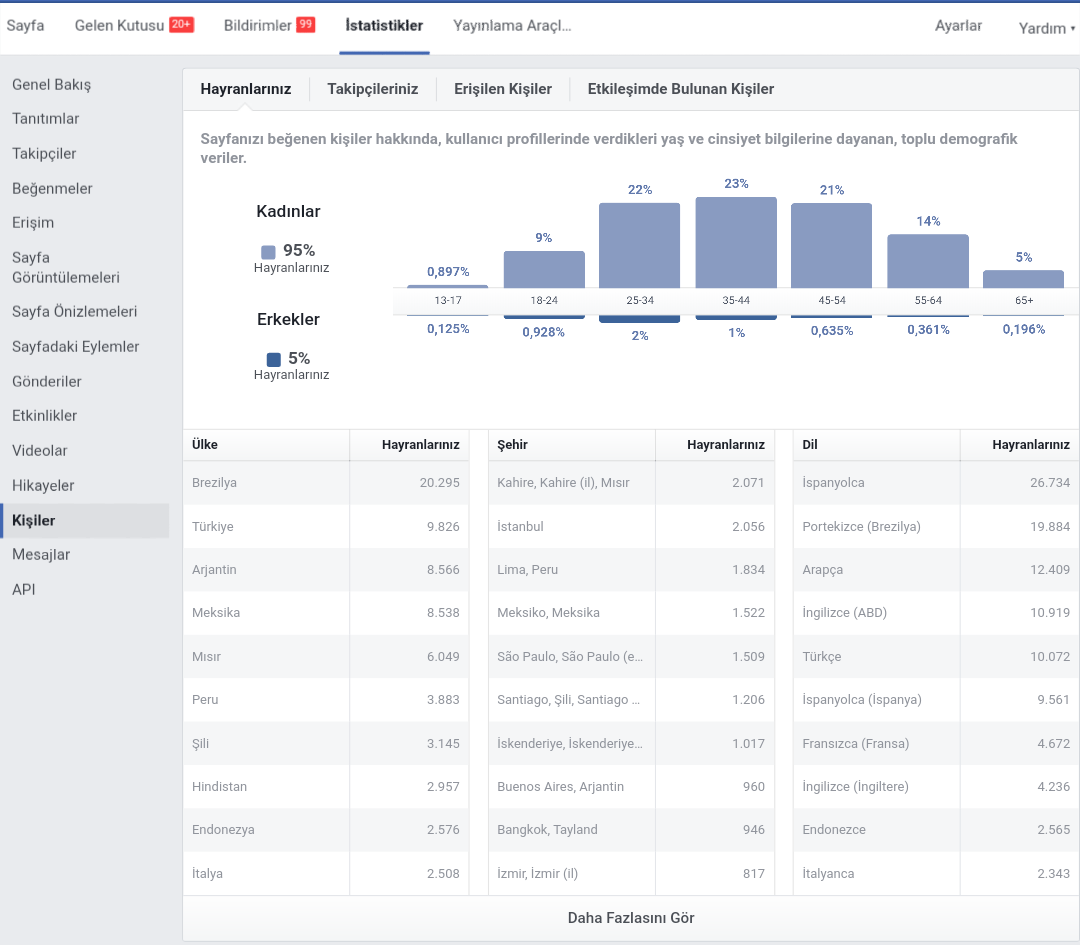
Task: Go to Sayfa Görüntülemeleri in the sidebar
Action: coord(66,267)
